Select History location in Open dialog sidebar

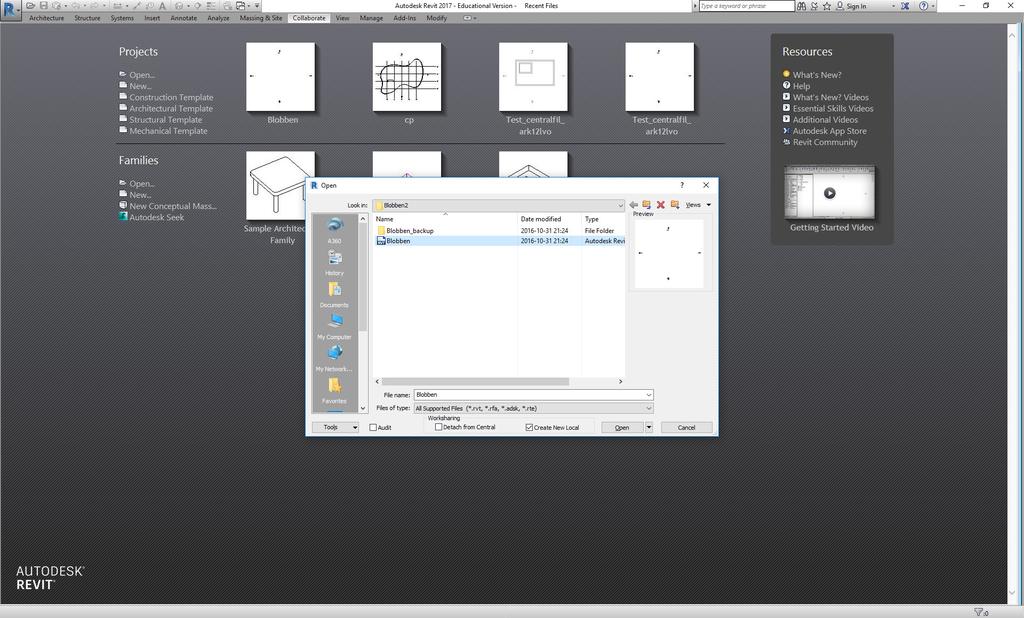click(334, 262)
